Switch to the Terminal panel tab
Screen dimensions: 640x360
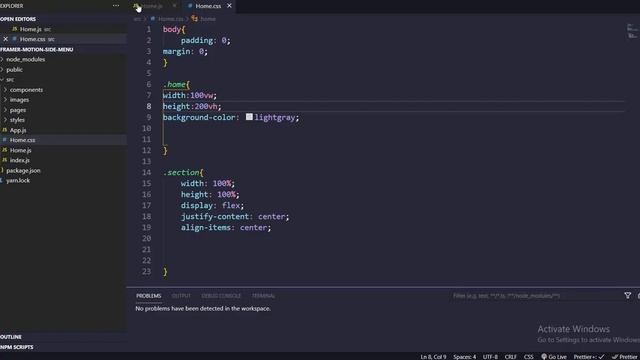point(263,296)
